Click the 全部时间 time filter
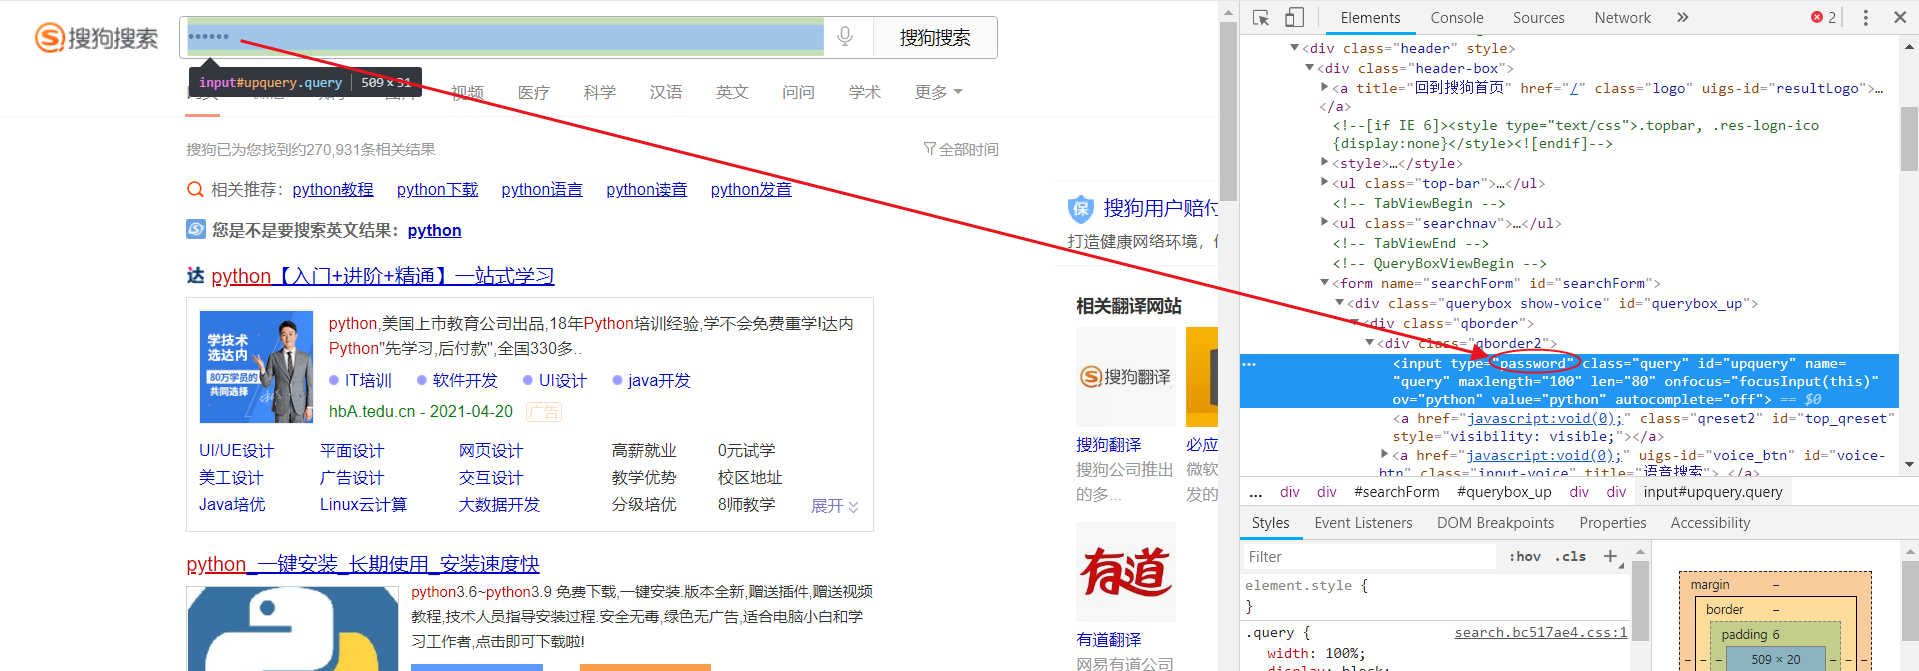1919x671 pixels. click(969, 149)
